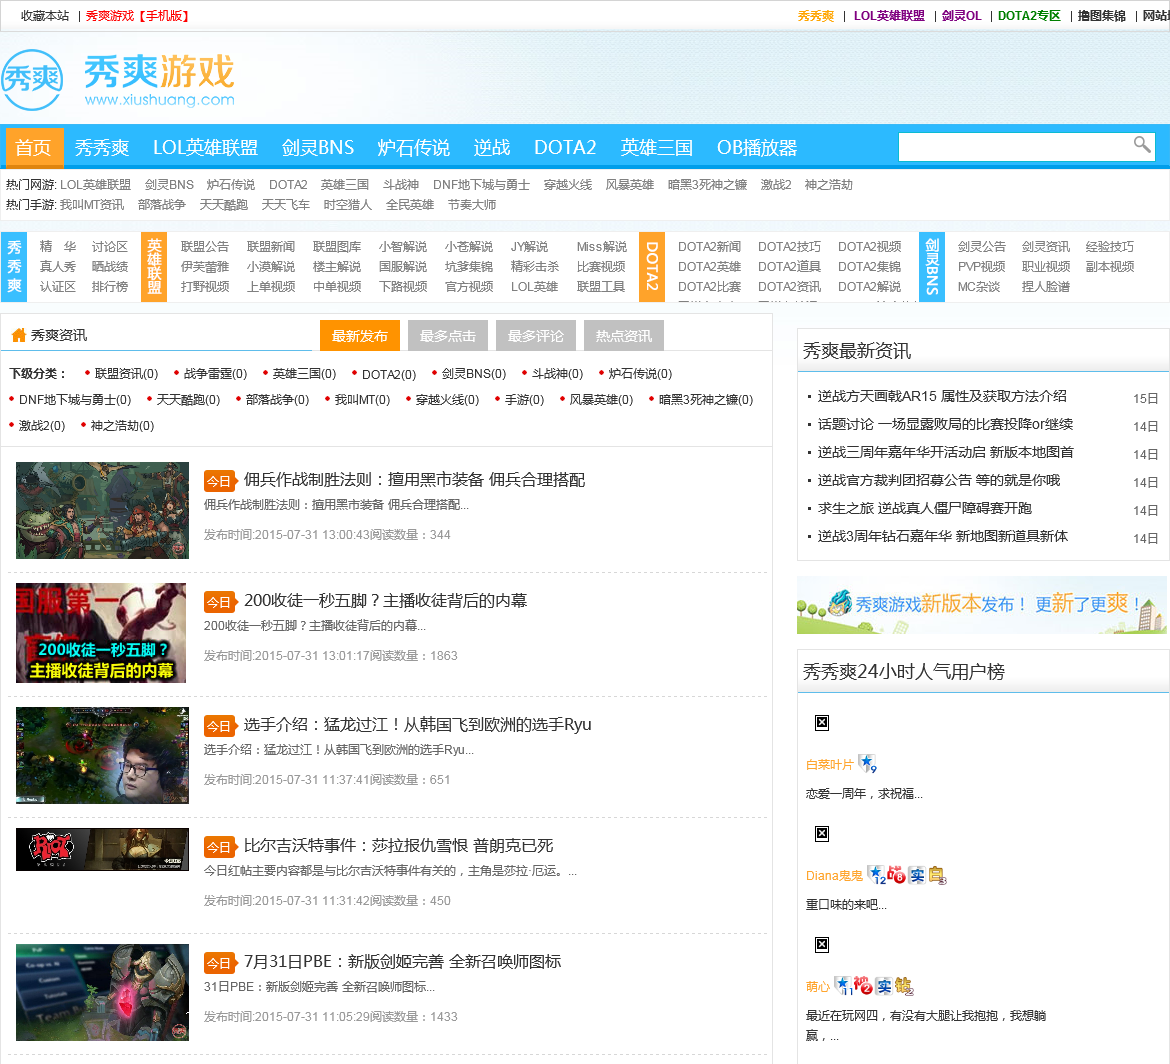Click the search input field

[x=1012, y=147]
